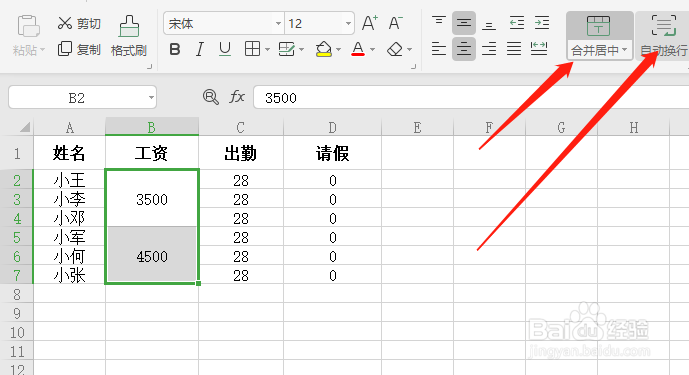Screen dimensions: 689x375
Task: Click the Paste (粘贴) icon
Action: [29, 26]
